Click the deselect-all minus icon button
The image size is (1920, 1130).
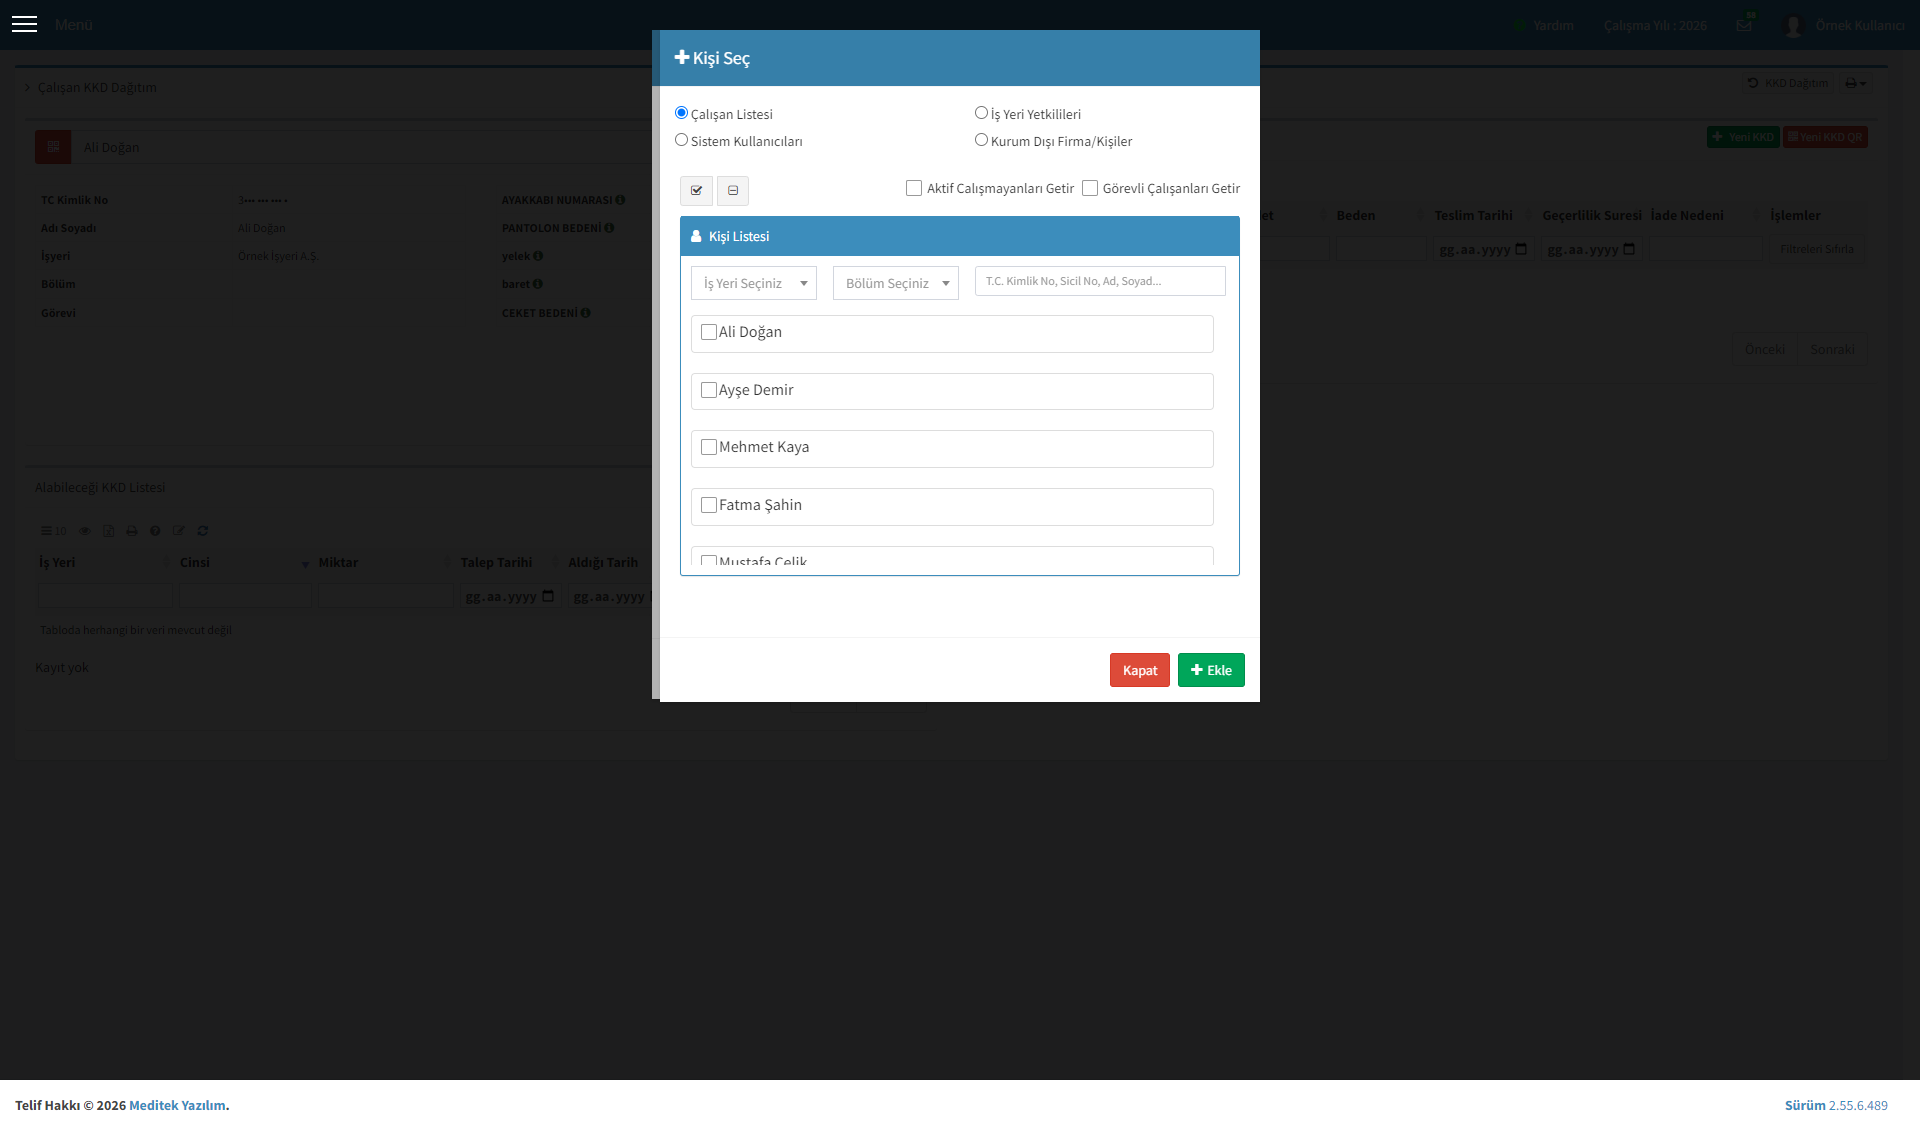tap(733, 190)
